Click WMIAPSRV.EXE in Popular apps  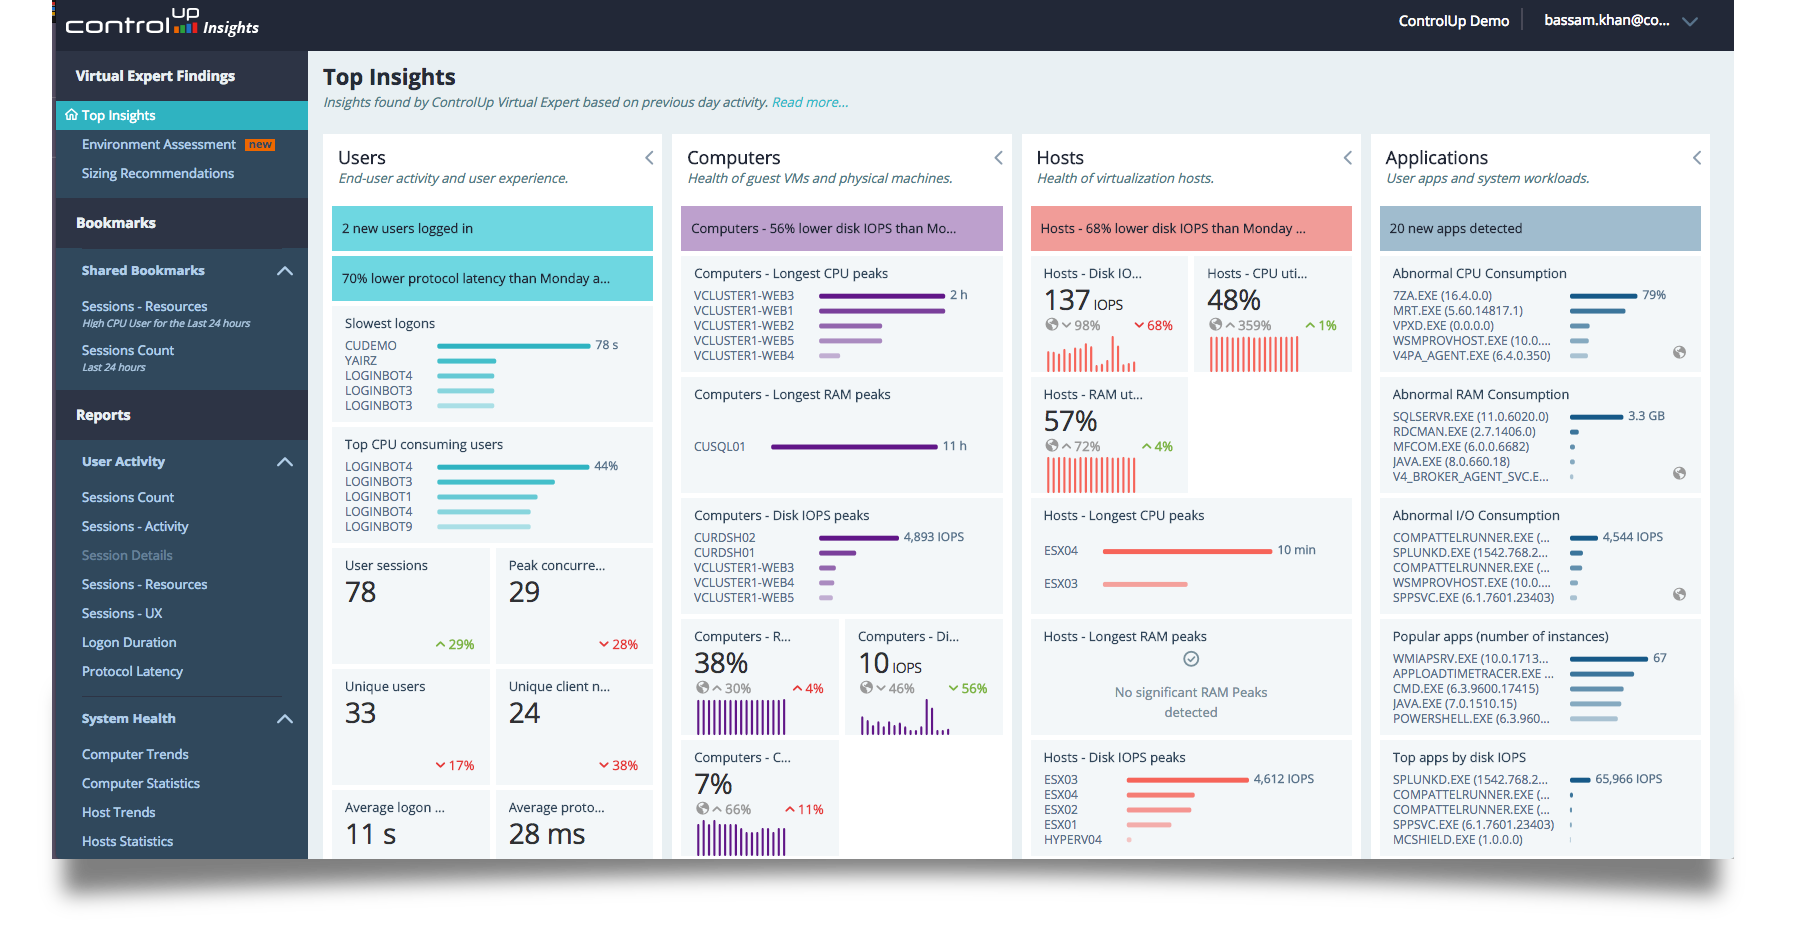(1470, 659)
